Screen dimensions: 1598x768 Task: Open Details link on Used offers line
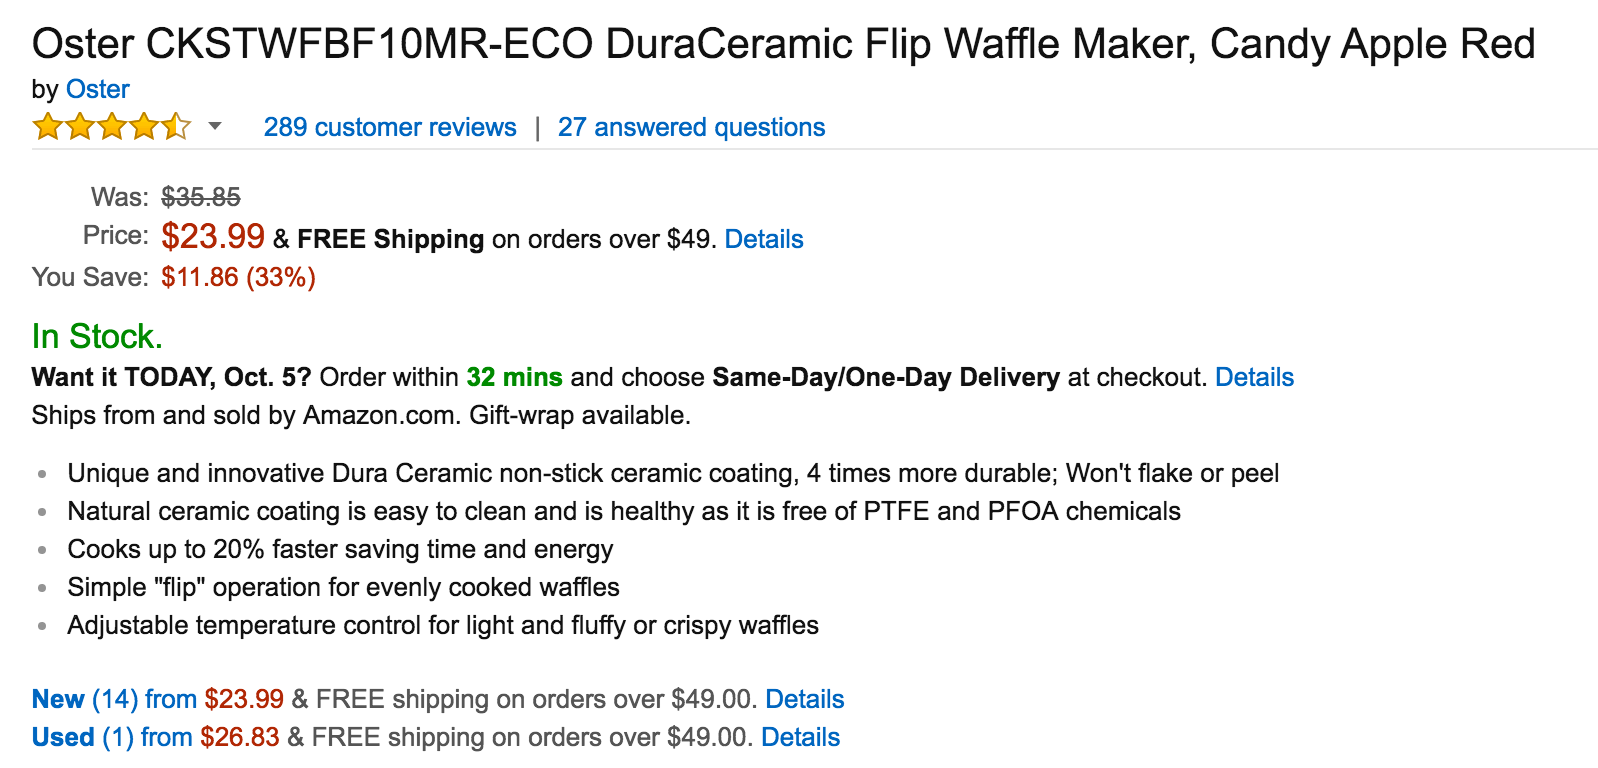point(800,737)
